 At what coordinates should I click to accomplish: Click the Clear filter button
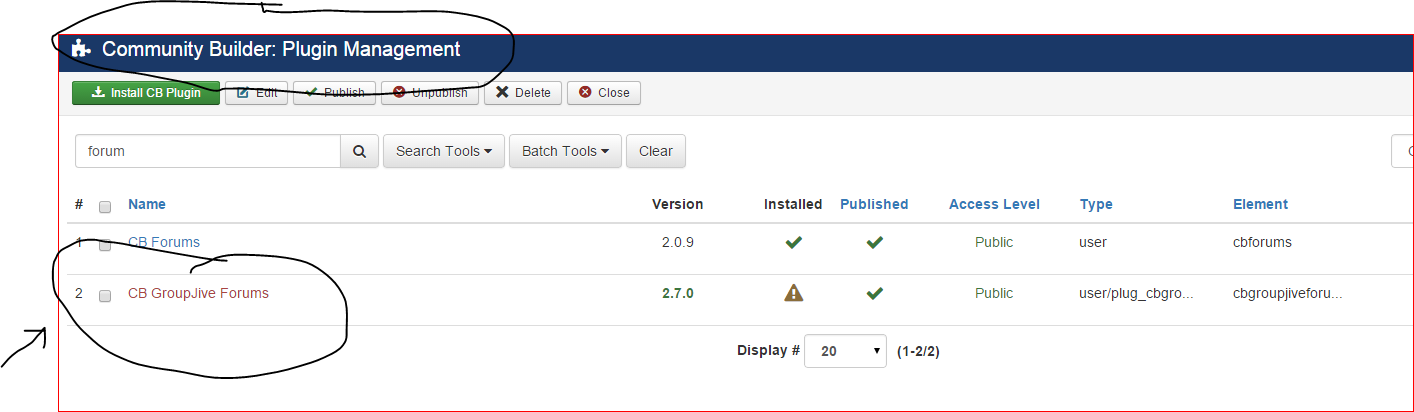point(656,151)
